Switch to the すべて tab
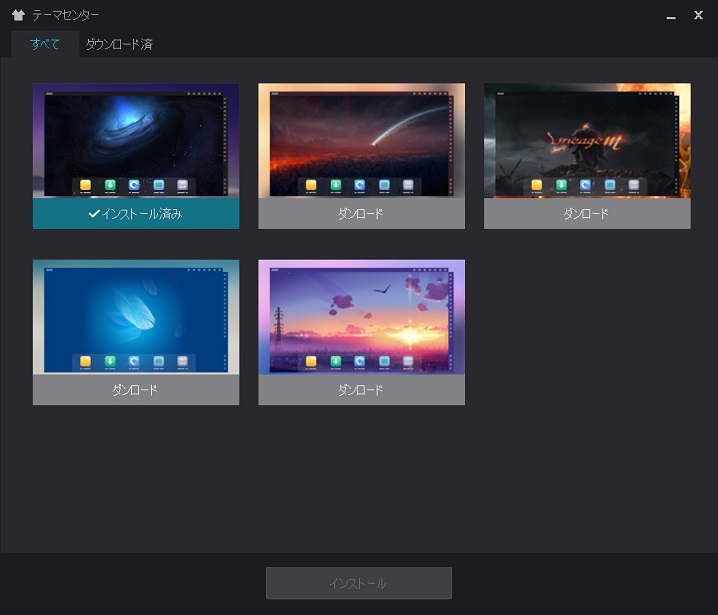Screen dimensions: 718x615 tap(45, 44)
